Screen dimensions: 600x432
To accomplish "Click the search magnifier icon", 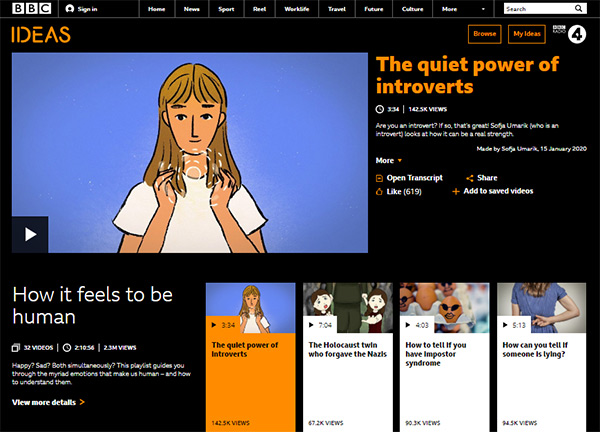I will (x=578, y=8).
